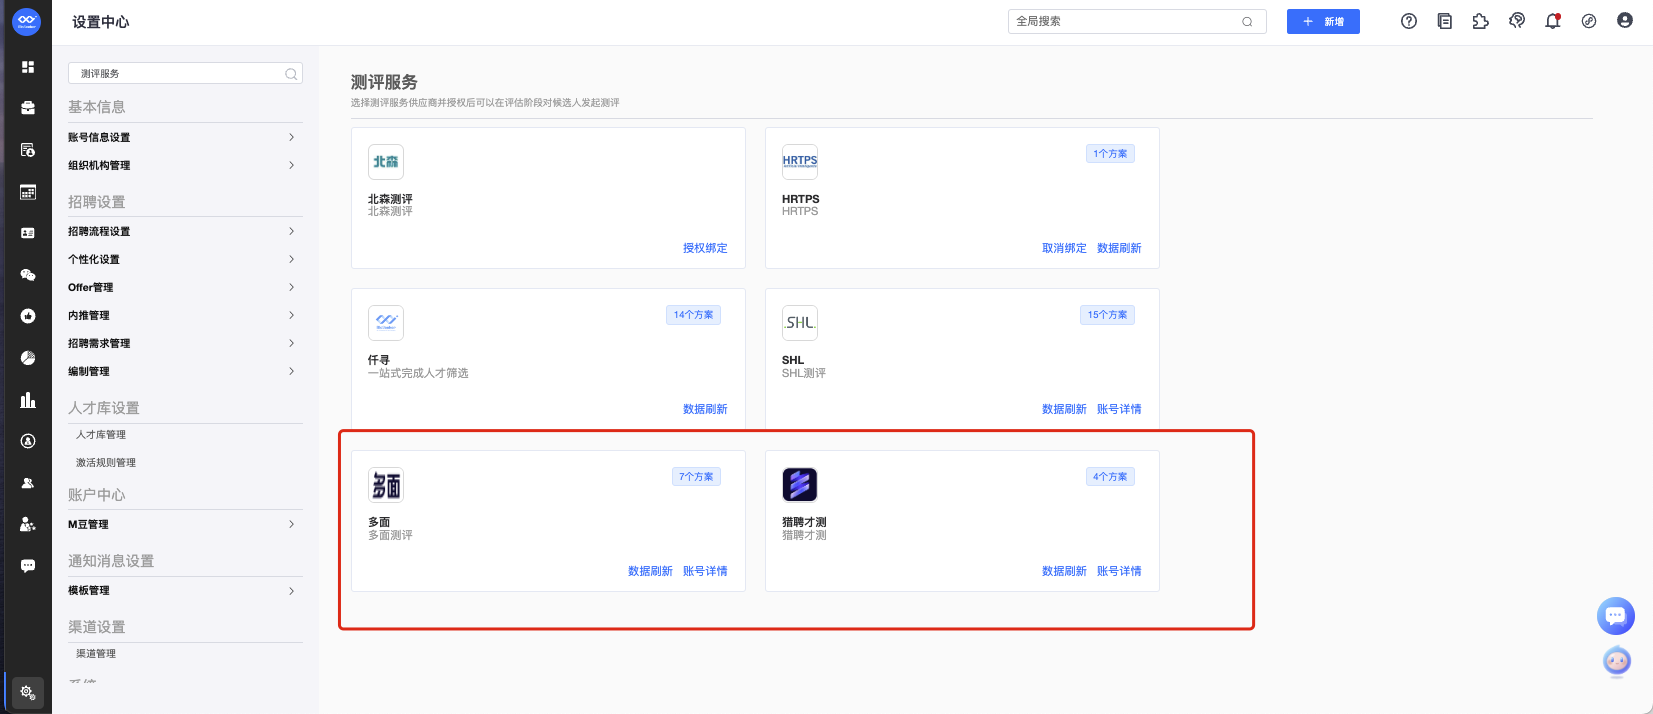Viewport: 1653px width, 714px height.
Task: Expand 账号信息设置 menu
Action: 185,137
